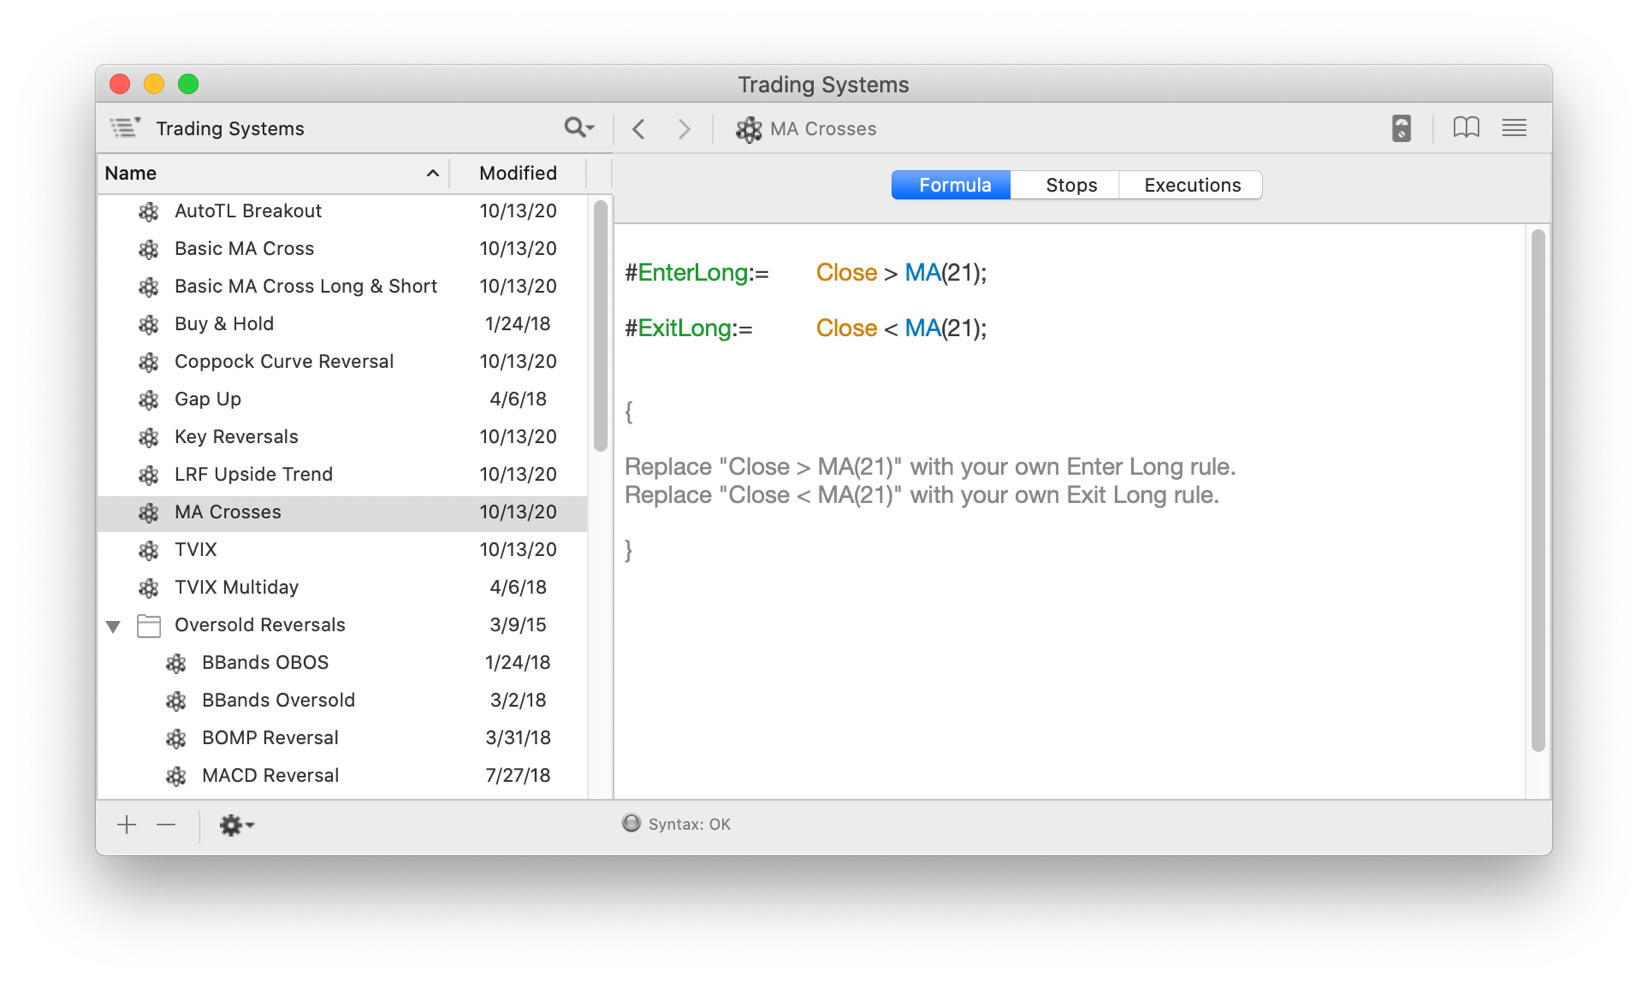The width and height of the screenshot is (1648, 982).
Task: Click the sidebar list outline icon
Action: click(125, 128)
